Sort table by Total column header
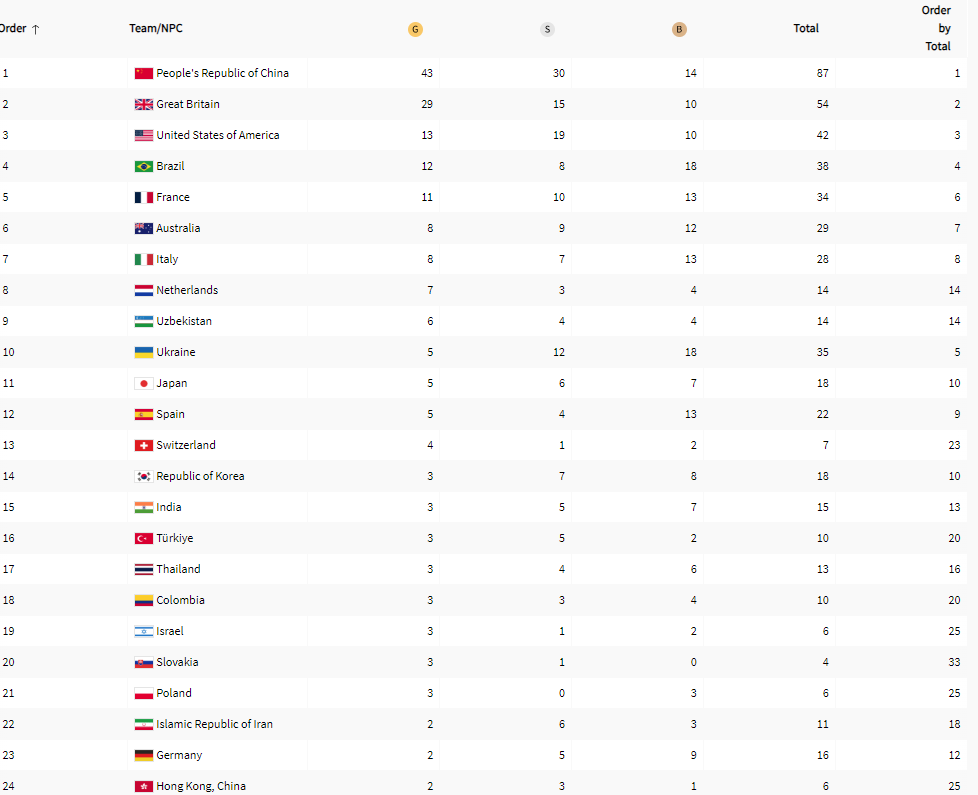The width and height of the screenshot is (978, 795). [x=806, y=28]
